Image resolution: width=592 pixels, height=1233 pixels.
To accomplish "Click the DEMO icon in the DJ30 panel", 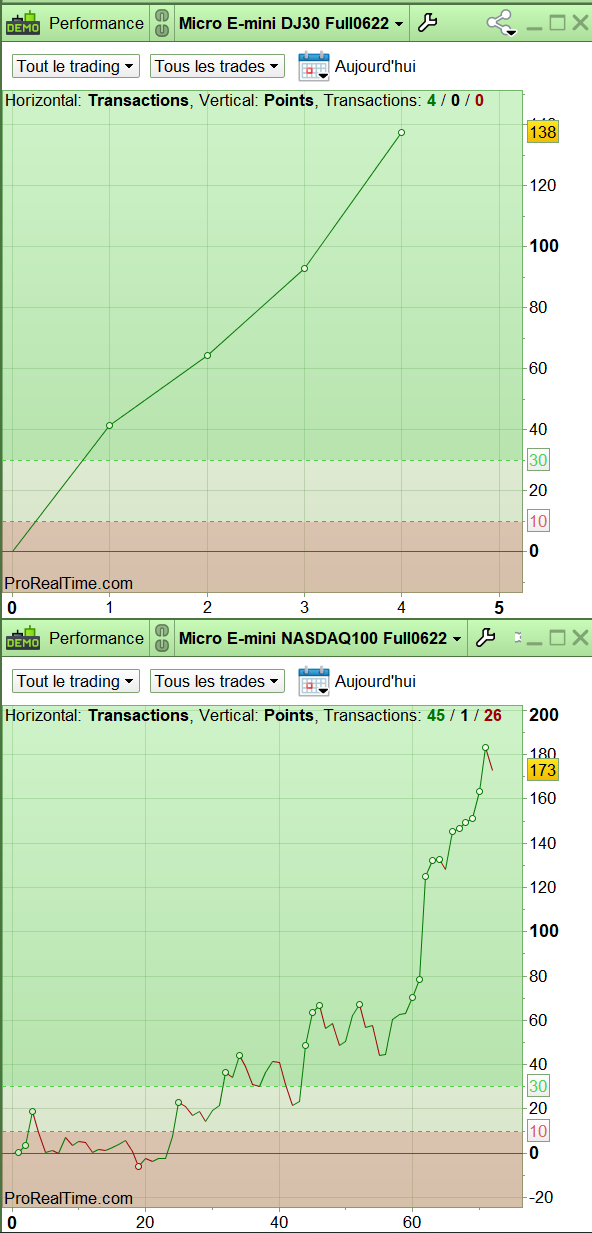I will click(x=24, y=22).
